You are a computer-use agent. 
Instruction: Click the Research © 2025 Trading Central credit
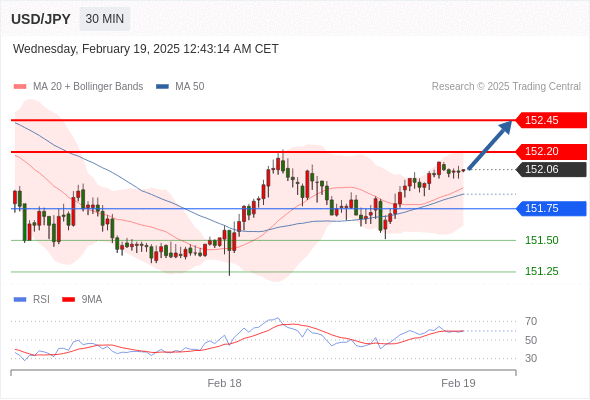point(506,87)
